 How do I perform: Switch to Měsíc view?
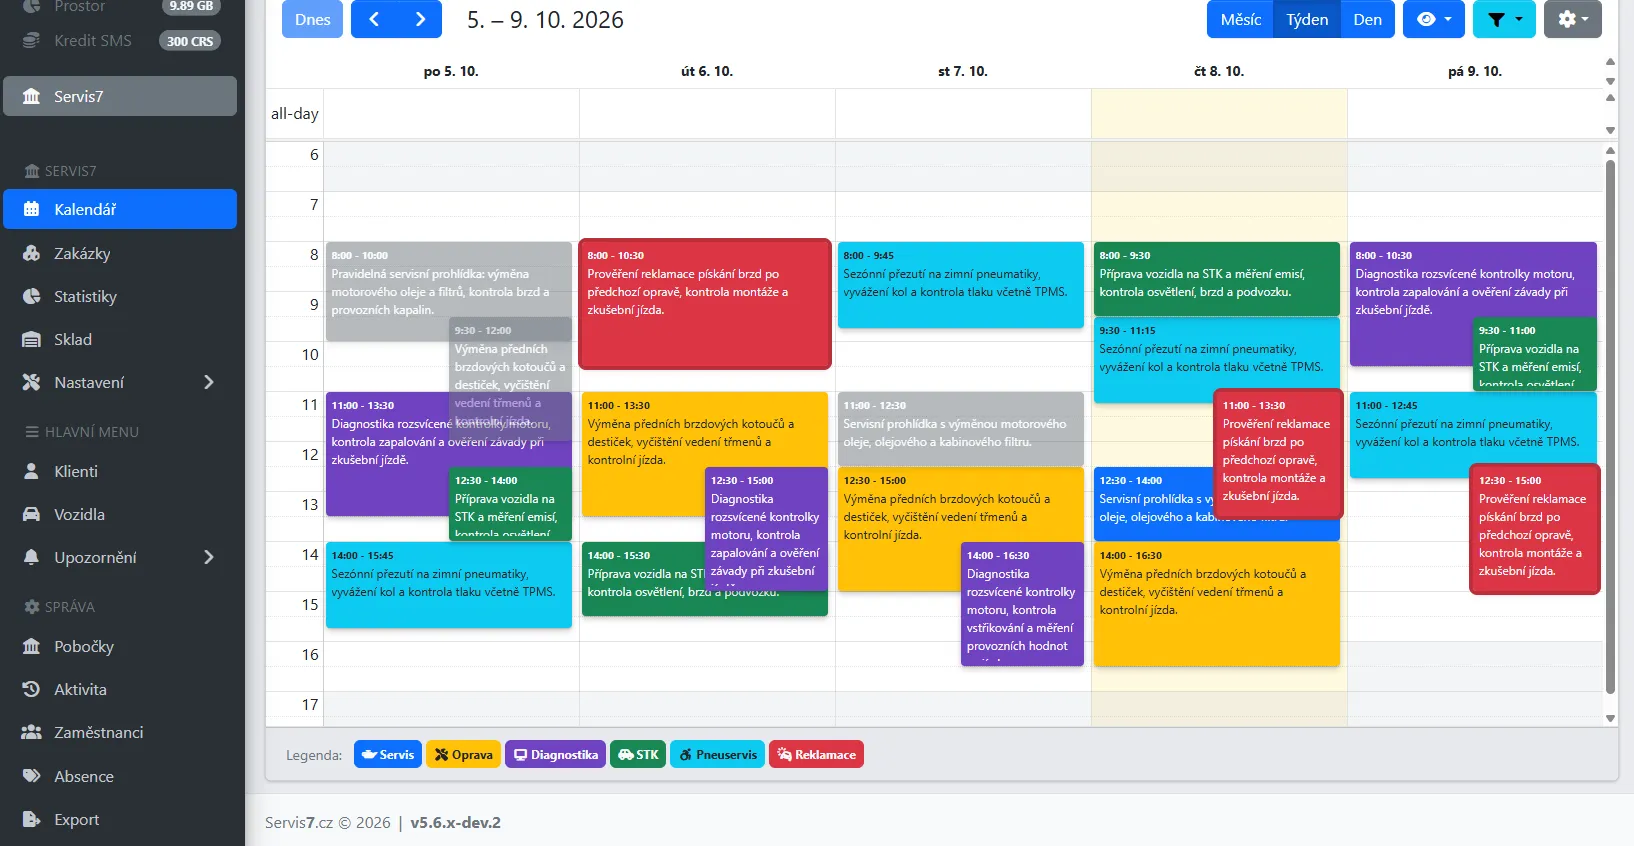1240,19
